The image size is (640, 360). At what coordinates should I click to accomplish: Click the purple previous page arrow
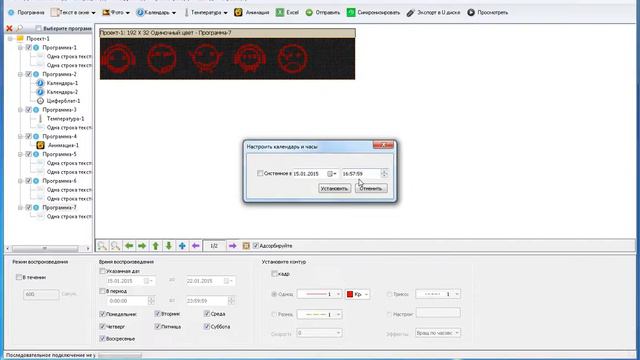196,246
